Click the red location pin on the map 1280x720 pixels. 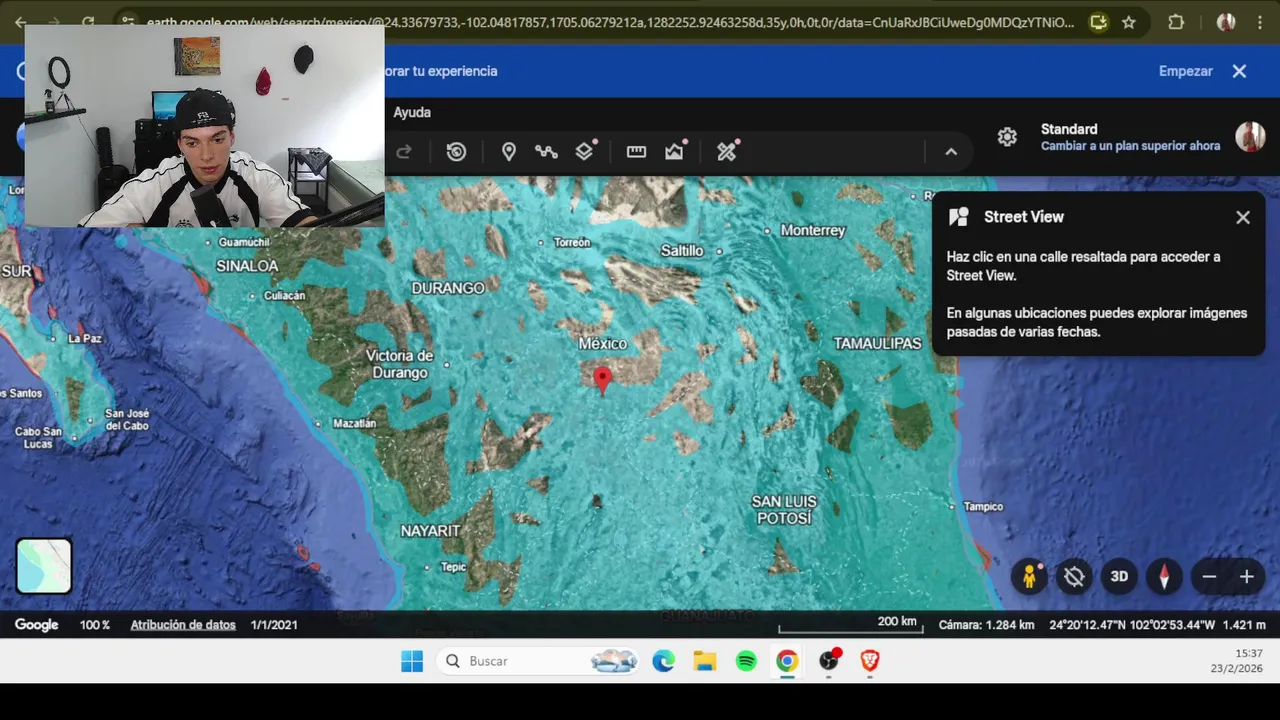pos(602,380)
